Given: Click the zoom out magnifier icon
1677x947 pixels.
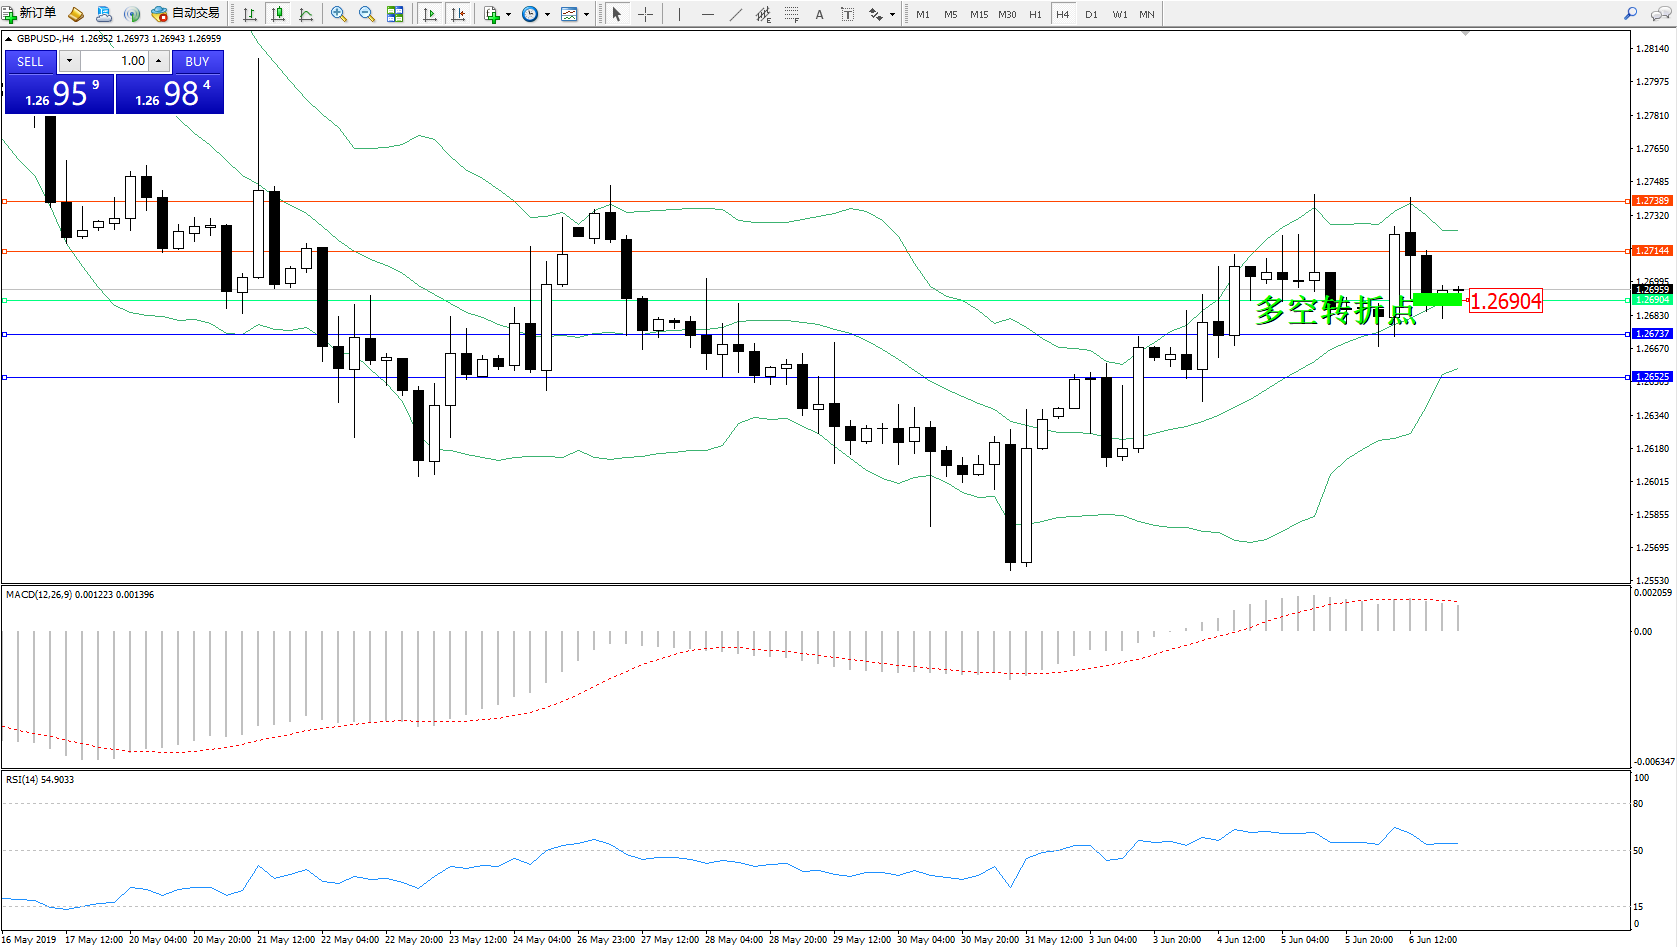Looking at the screenshot, I should click(x=367, y=14).
